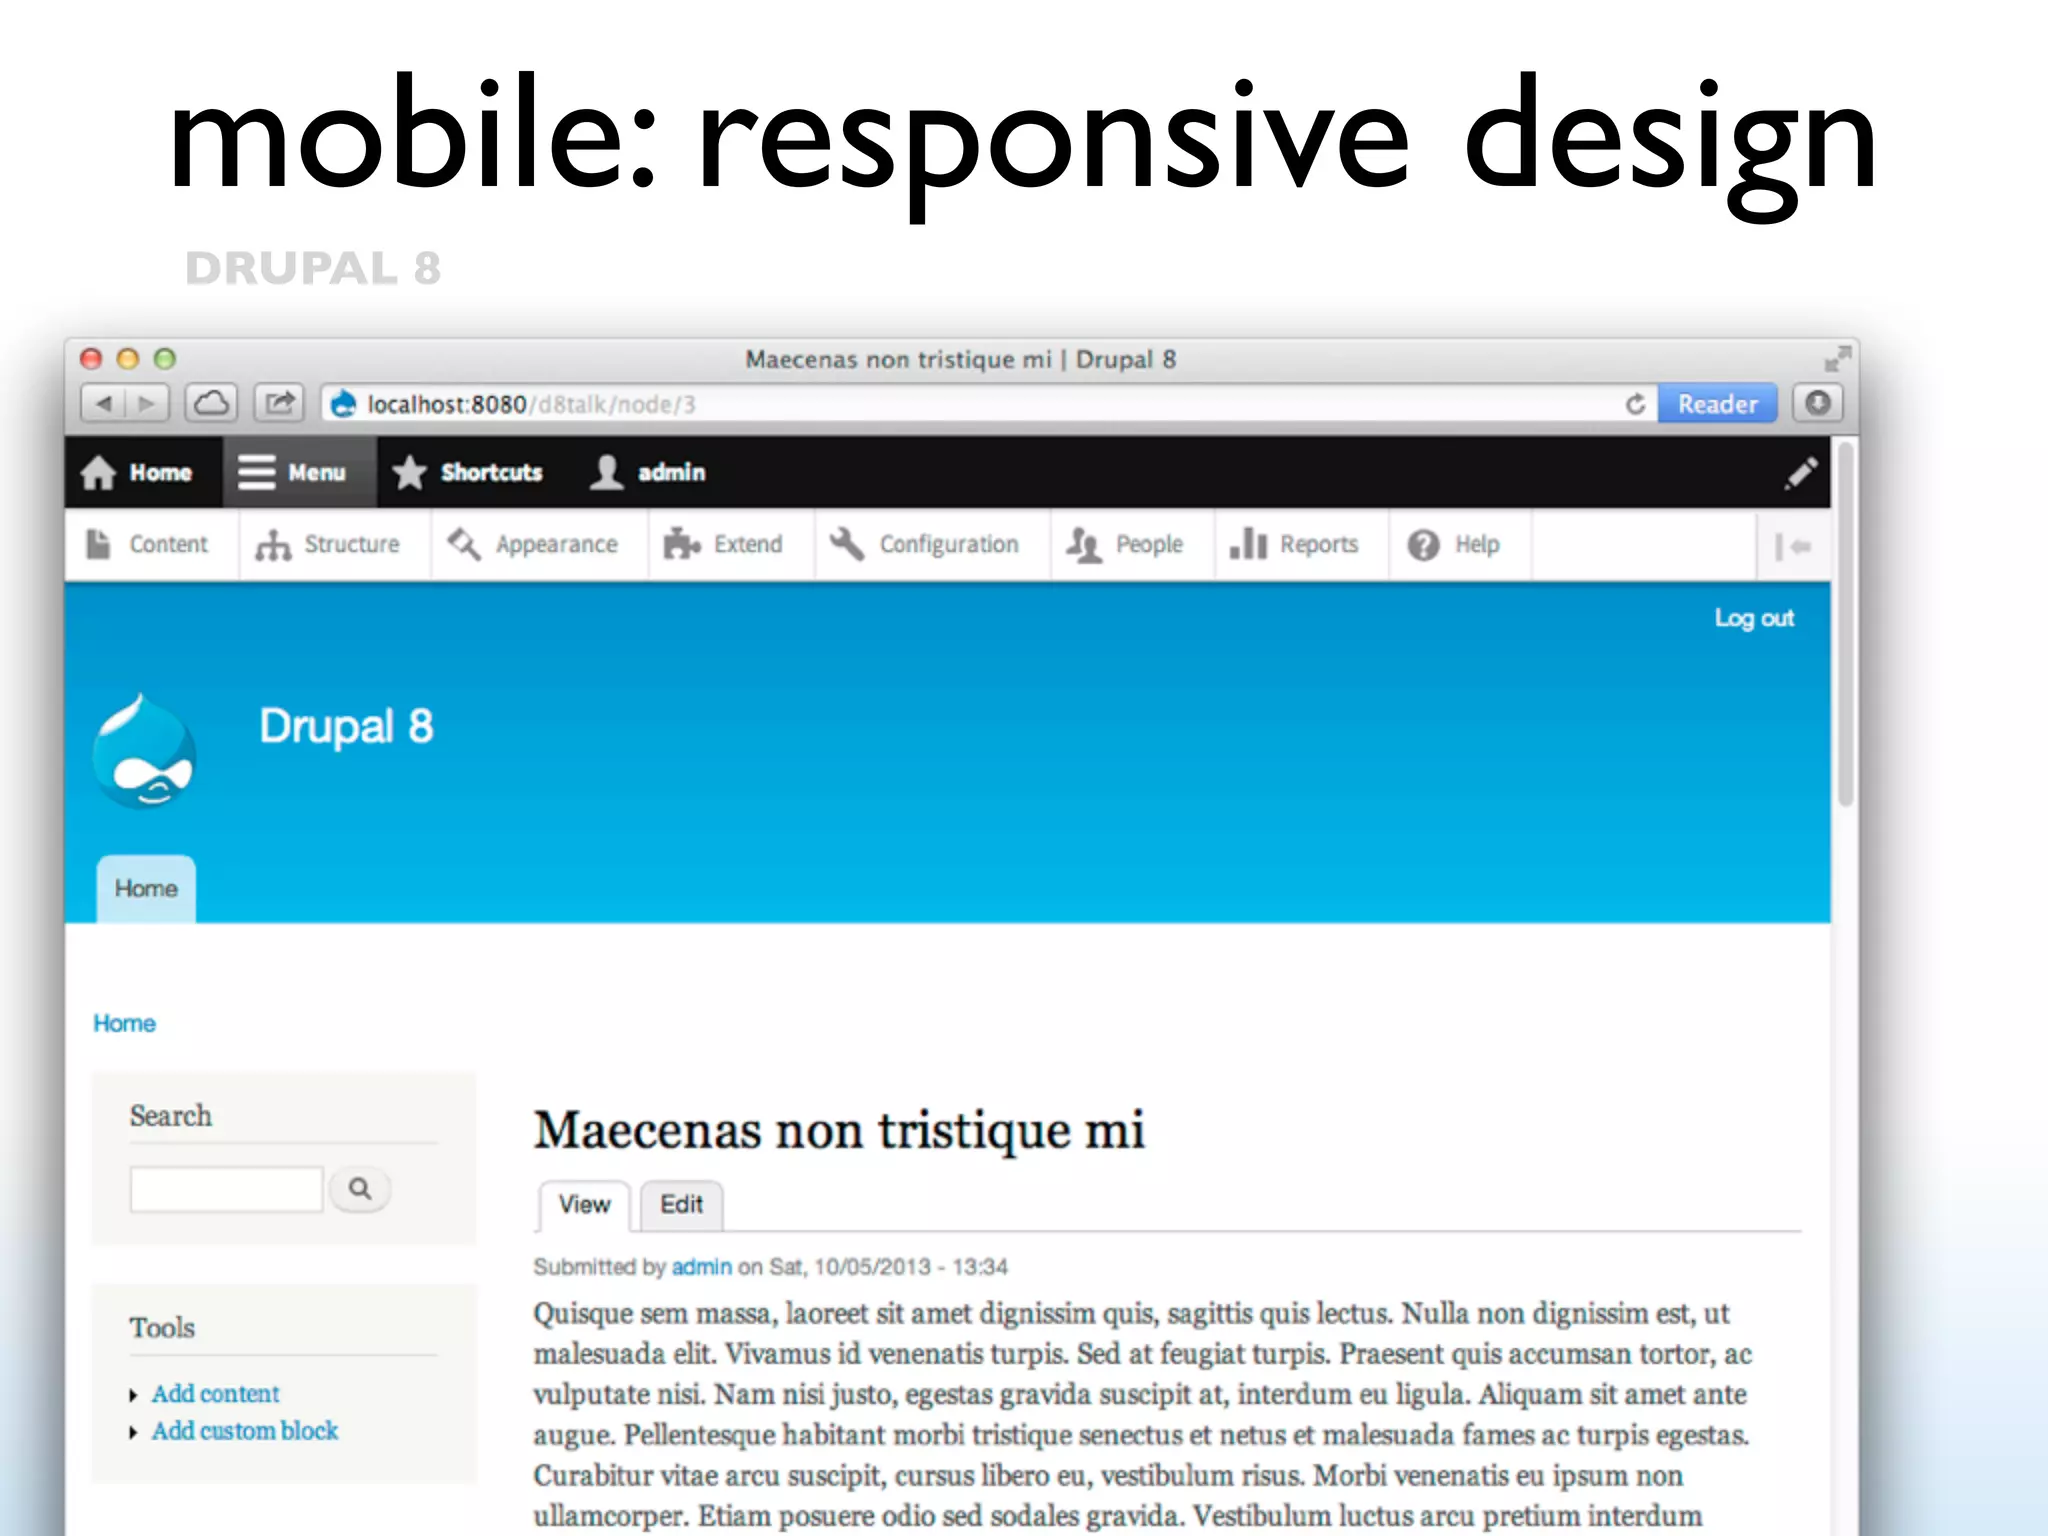The height and width of the screenshot is (1536, 2048).
Task: Open the iCloud tabs cloud icon
Action: pyautogui.click(x=211, y=404)
